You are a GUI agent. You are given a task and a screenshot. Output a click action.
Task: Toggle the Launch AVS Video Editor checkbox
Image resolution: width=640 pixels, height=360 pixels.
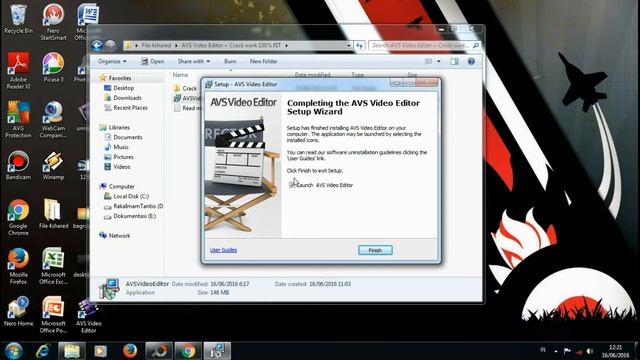pos(292,185)
